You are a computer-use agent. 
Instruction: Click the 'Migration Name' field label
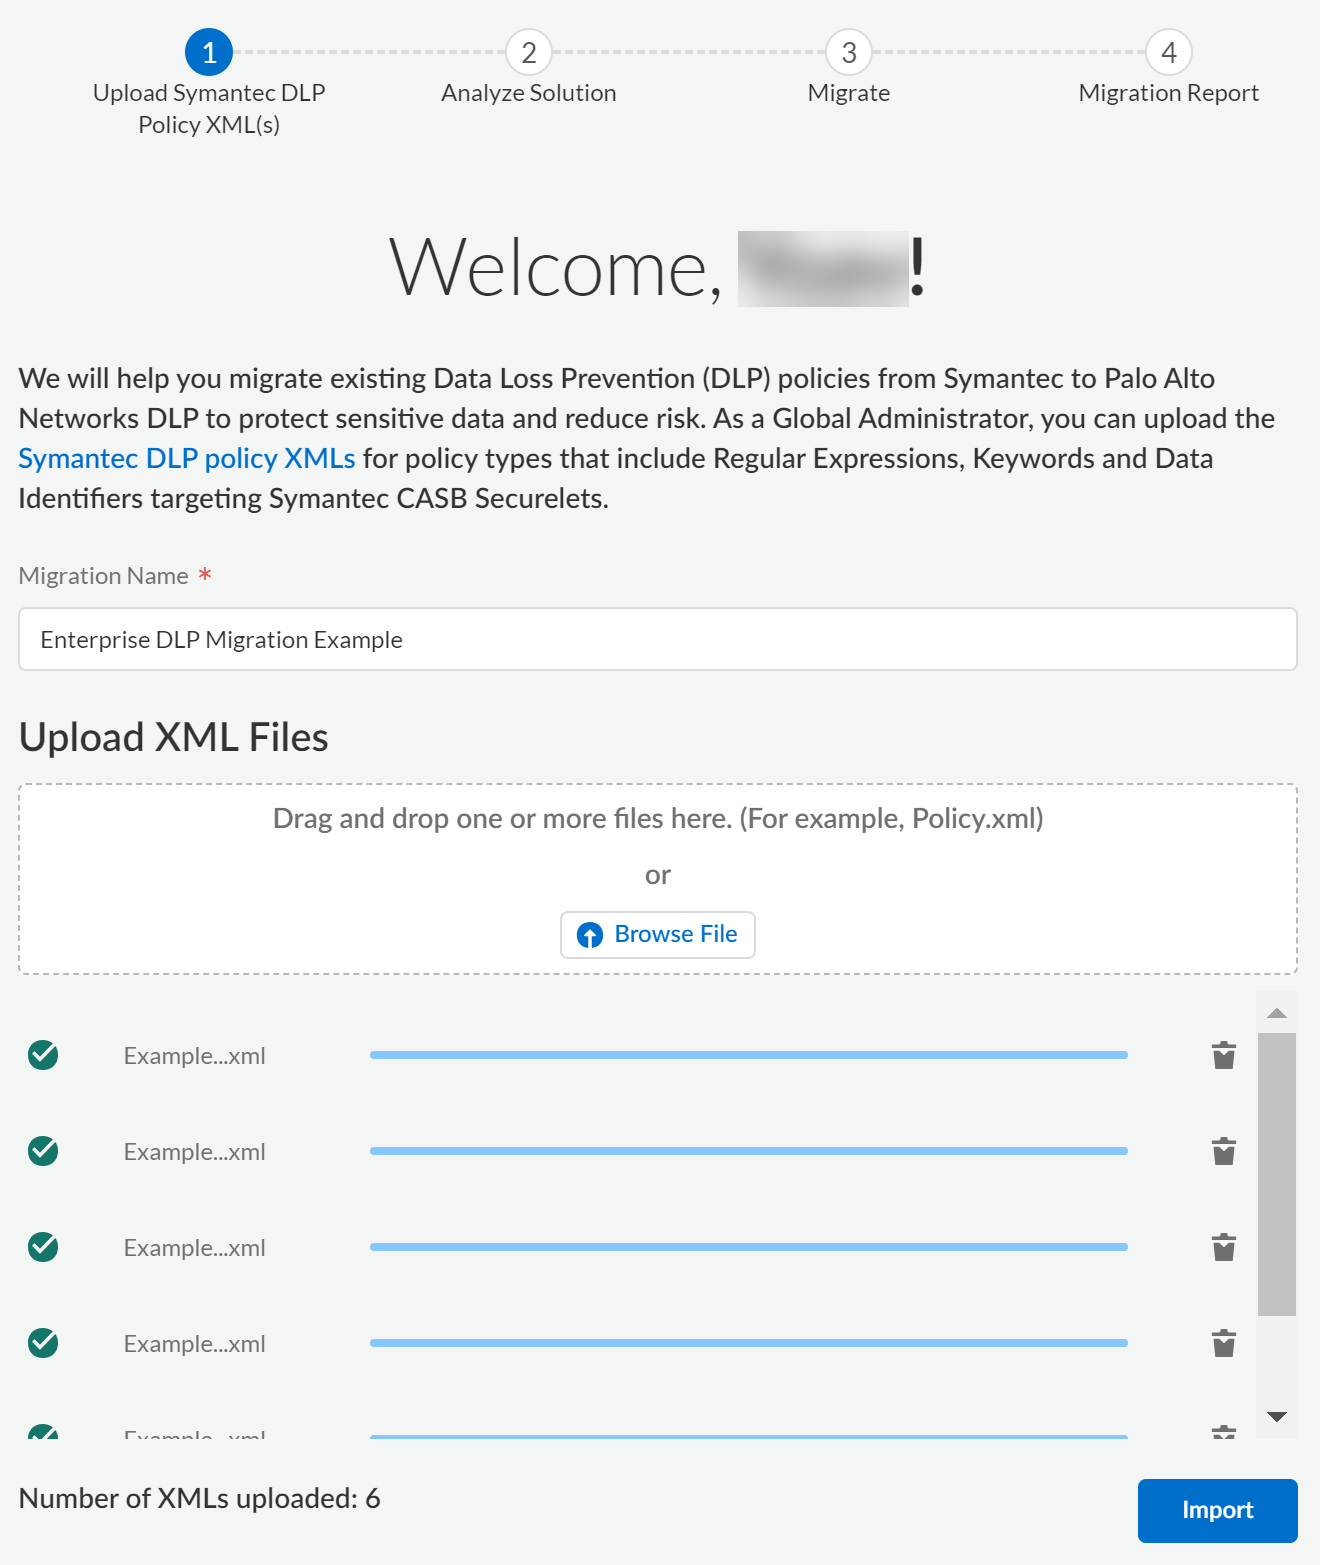click(x=104, y=576)
